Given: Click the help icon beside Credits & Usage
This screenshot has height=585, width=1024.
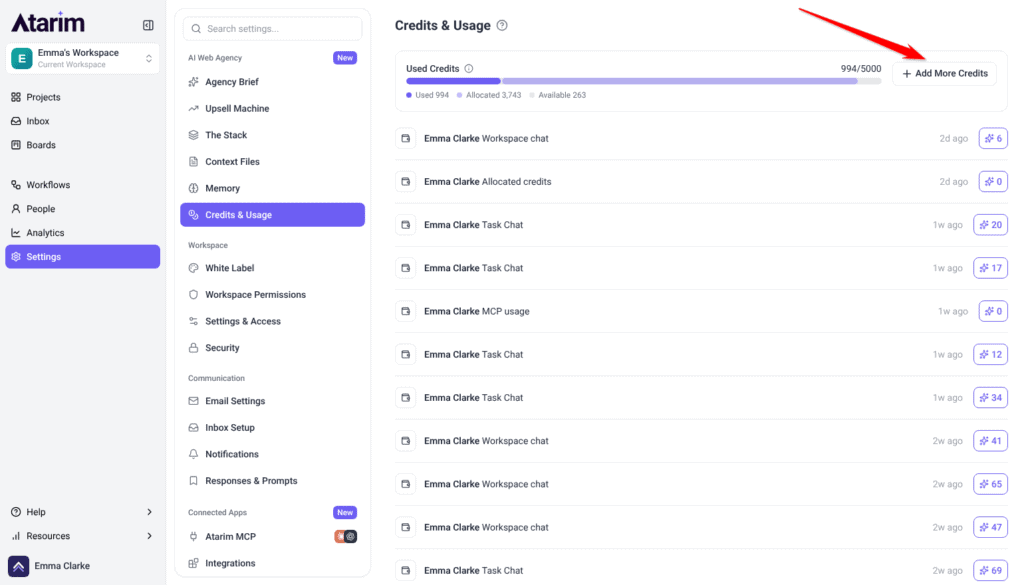Looking at the screenshot, I should click(502, 25).
